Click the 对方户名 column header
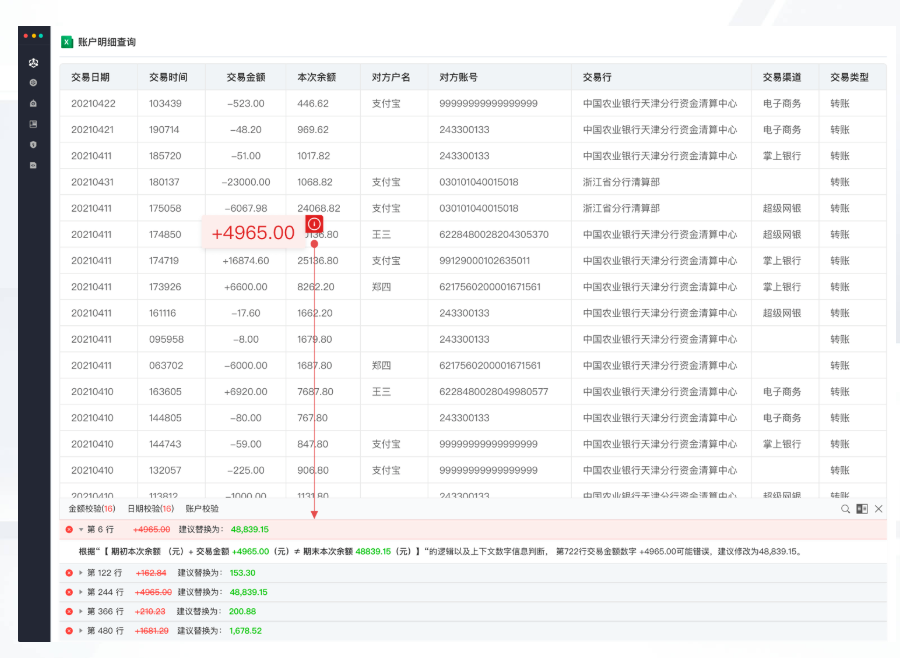 [391, 78]
